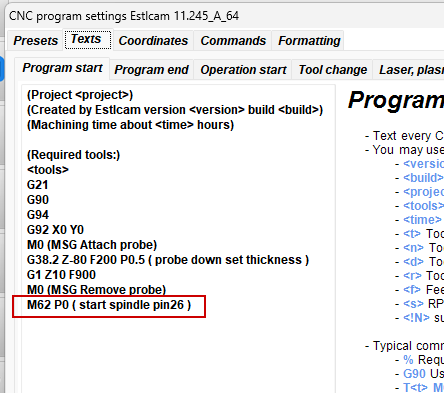Click the <time> placeholder link in help

point(422,220)
